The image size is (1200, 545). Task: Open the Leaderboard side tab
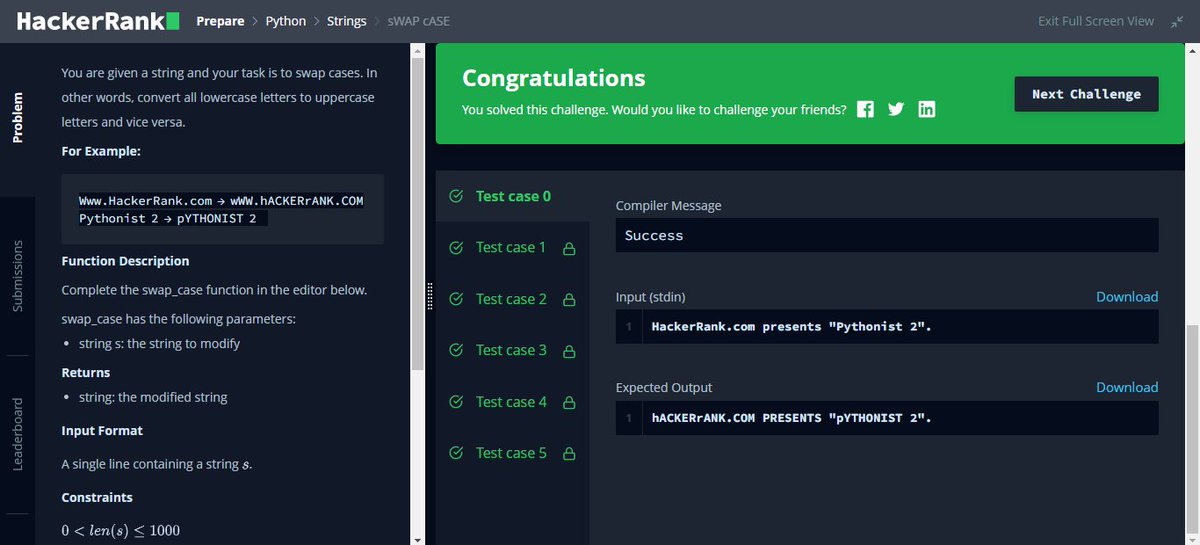pyautogui.click(x=17, y=434)
